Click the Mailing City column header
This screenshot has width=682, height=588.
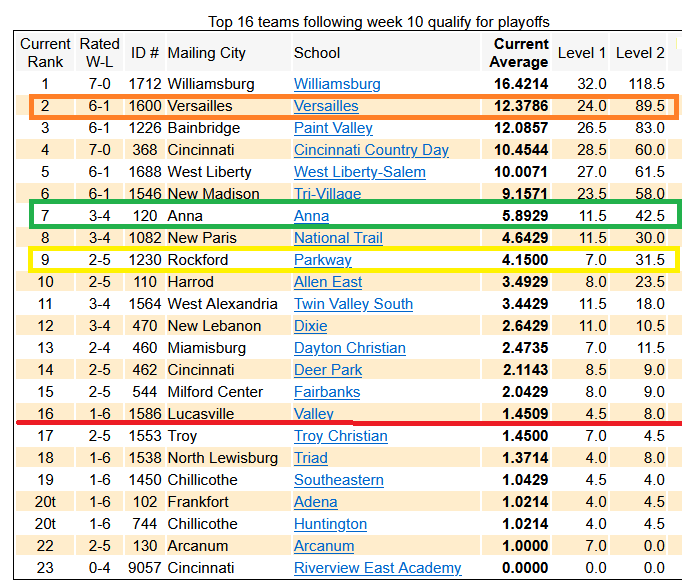pos(207,53)
